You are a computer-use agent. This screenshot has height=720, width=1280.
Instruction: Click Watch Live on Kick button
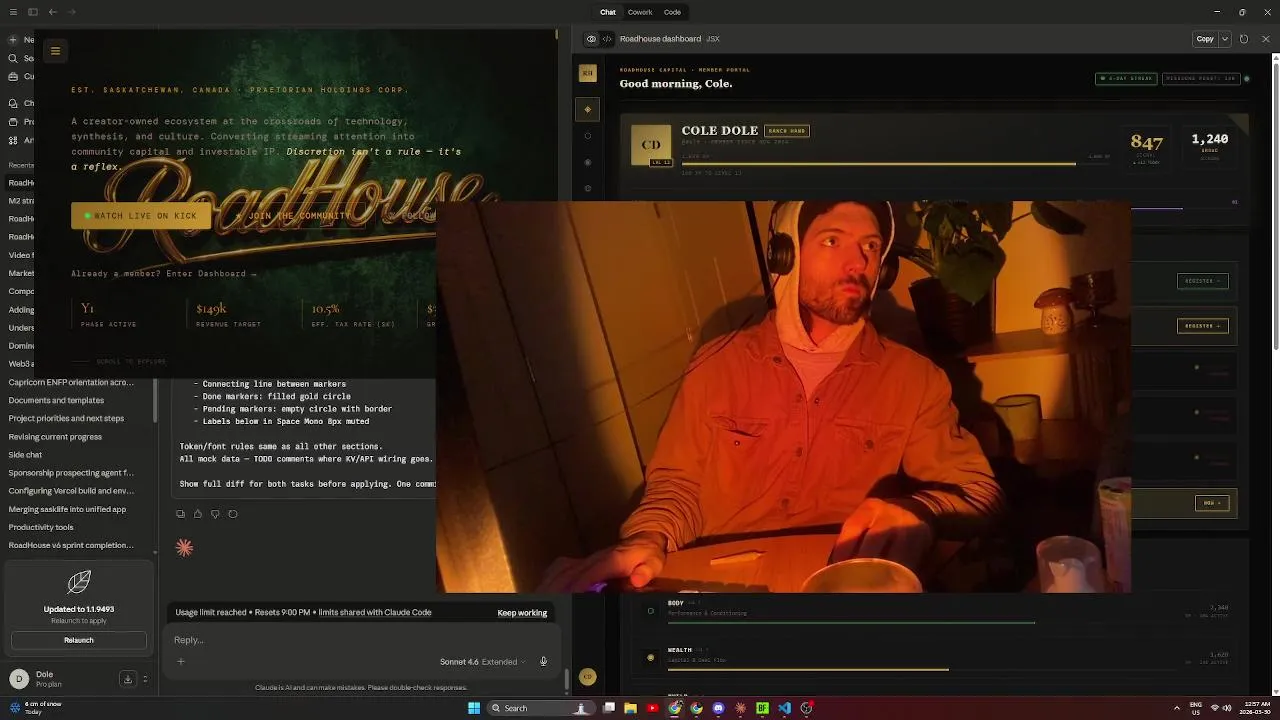141,216
